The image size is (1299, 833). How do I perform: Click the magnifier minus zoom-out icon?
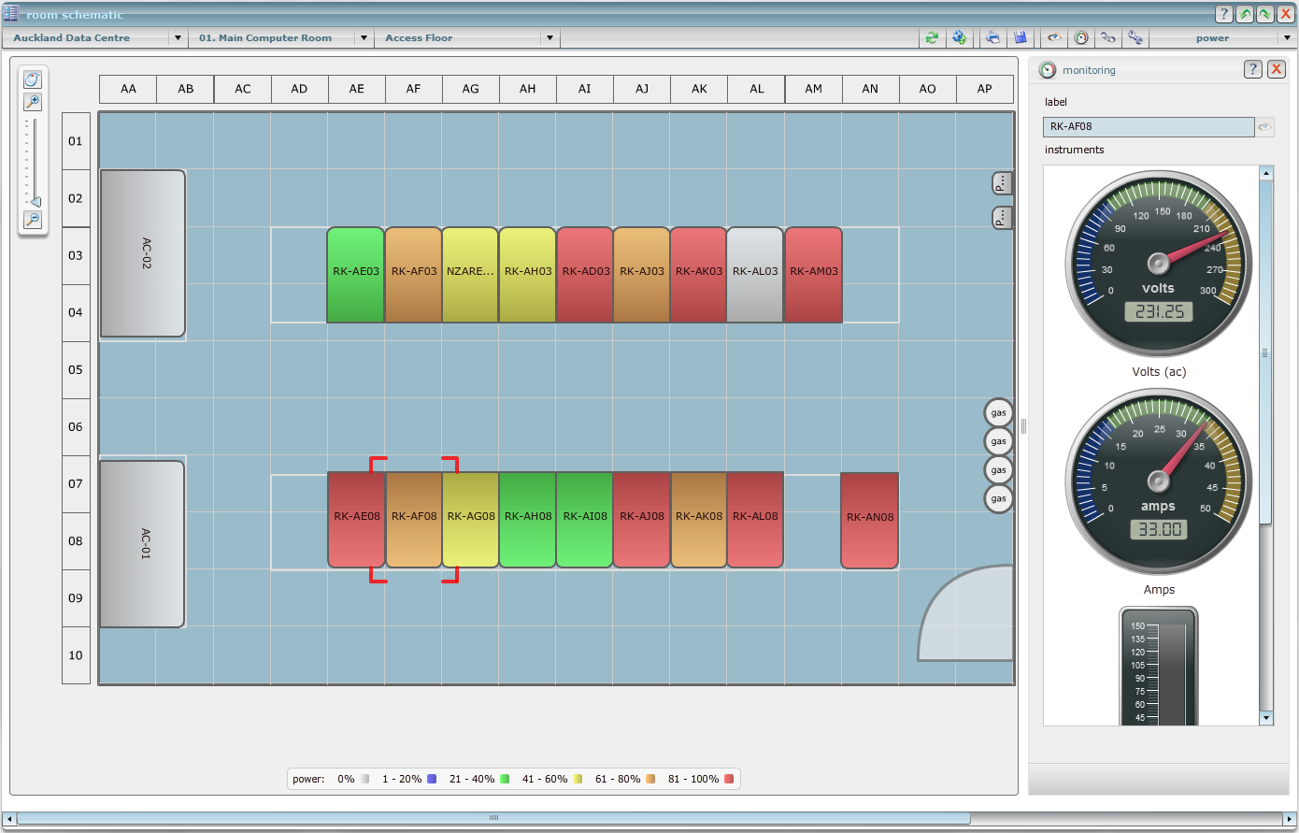click(33, 220)
